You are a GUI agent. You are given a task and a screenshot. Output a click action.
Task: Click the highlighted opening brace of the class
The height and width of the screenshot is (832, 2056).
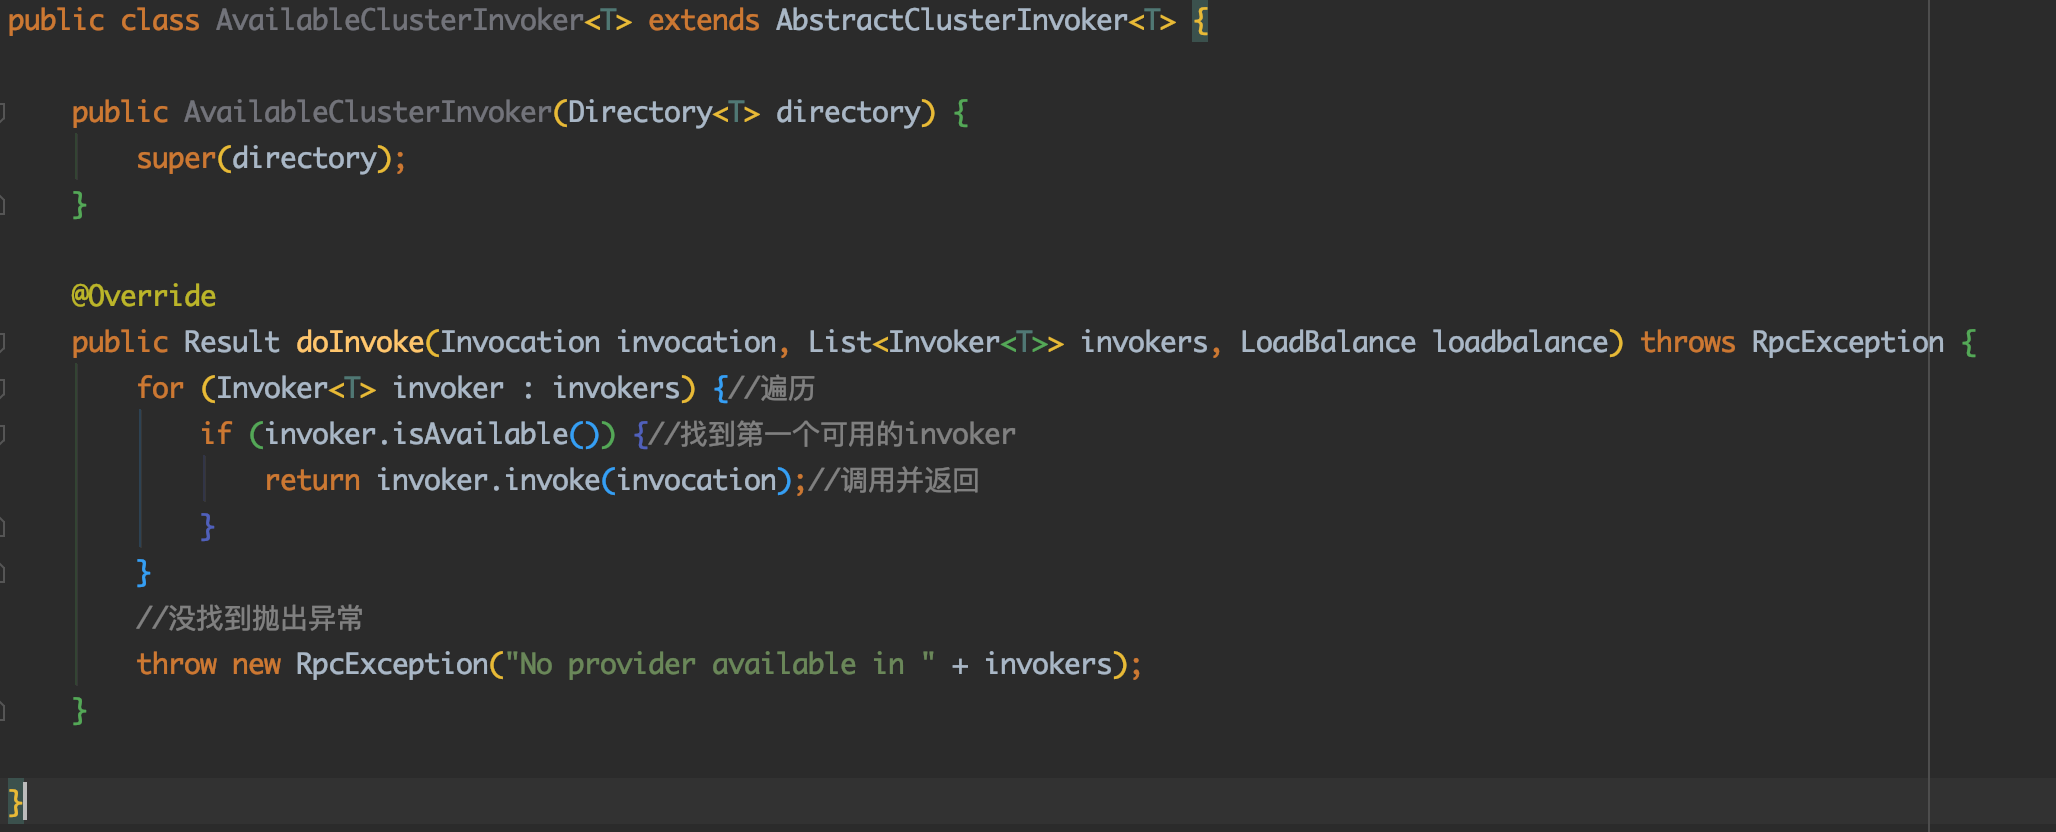coord(1200,20)
